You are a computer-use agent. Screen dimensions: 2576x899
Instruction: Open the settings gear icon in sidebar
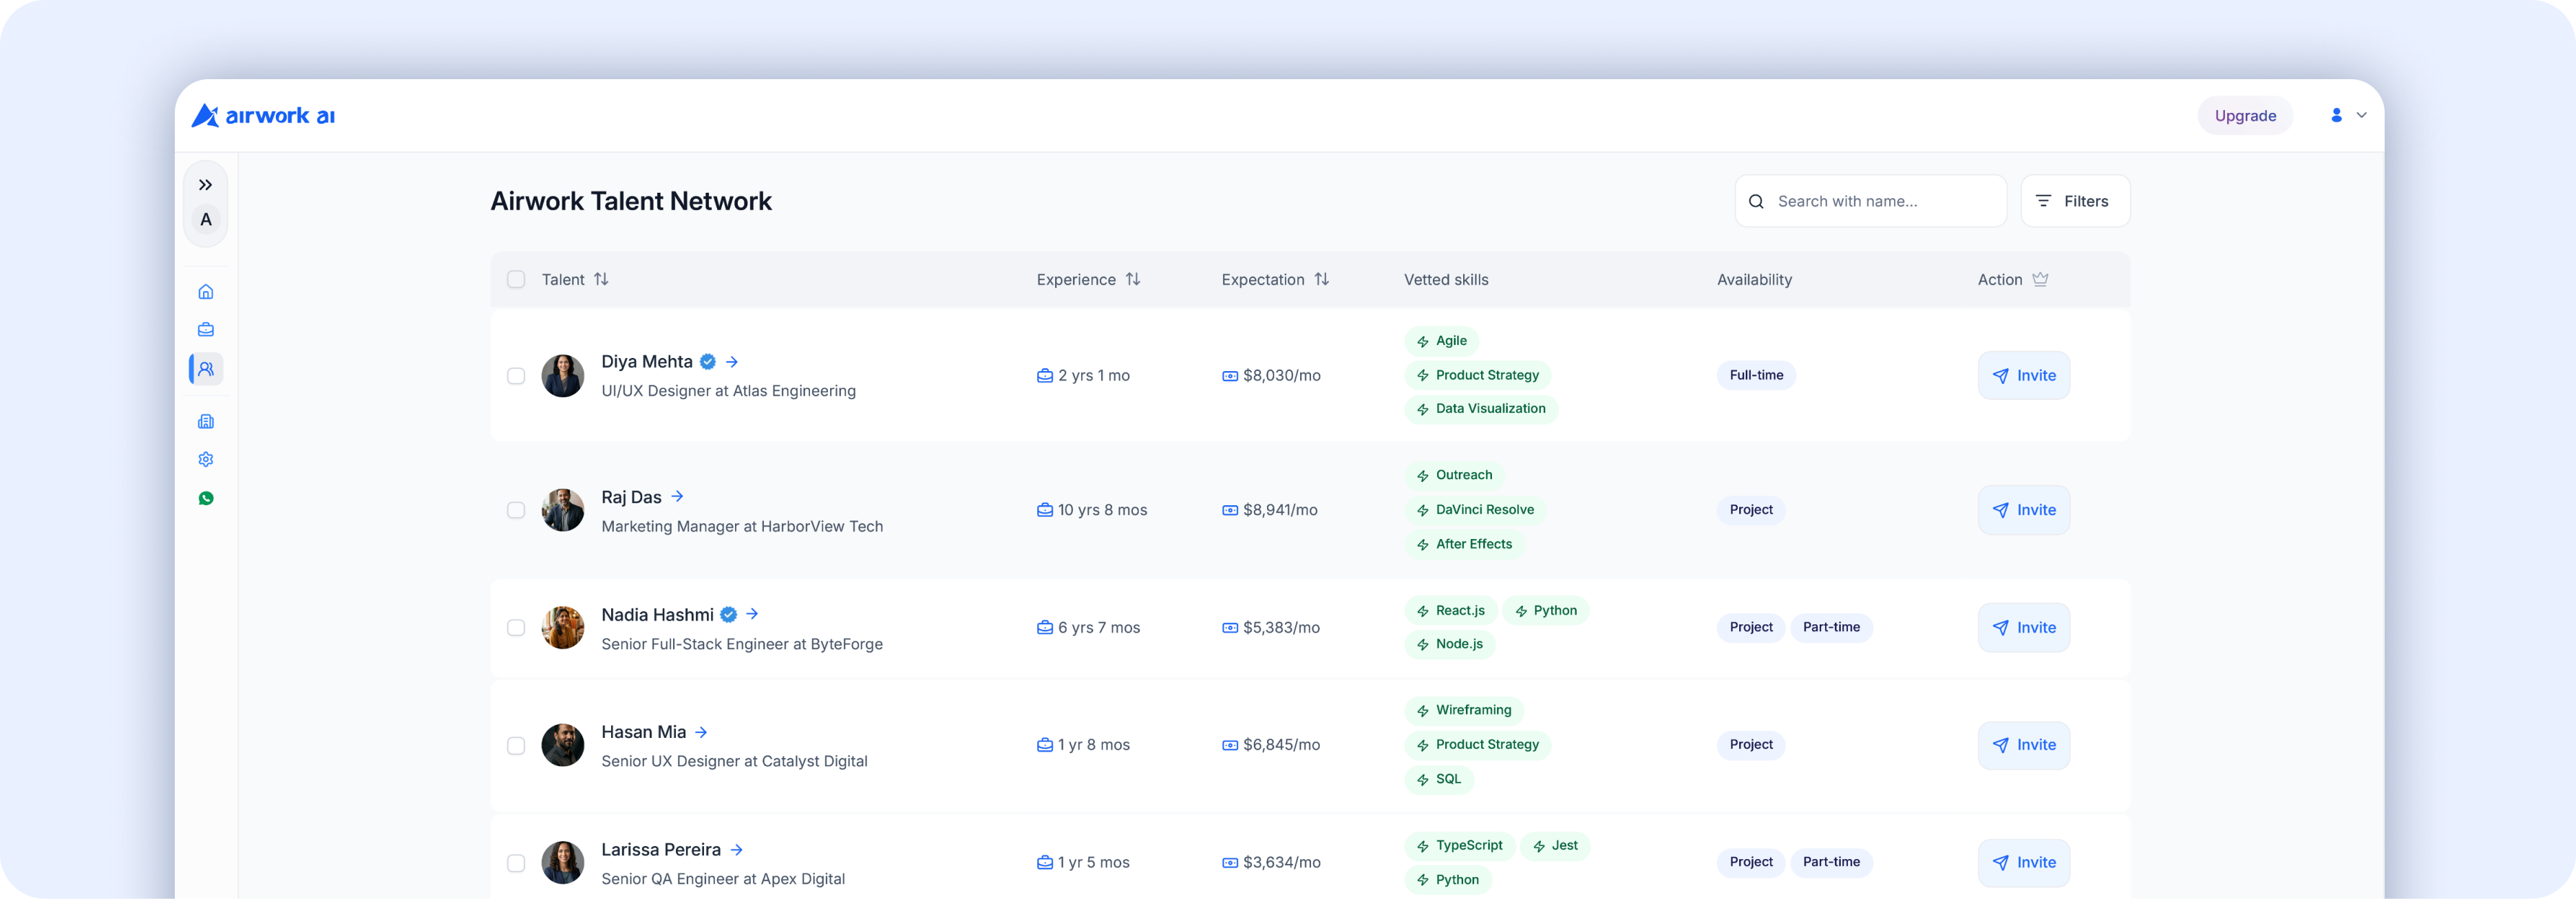[x=206, y=460]
